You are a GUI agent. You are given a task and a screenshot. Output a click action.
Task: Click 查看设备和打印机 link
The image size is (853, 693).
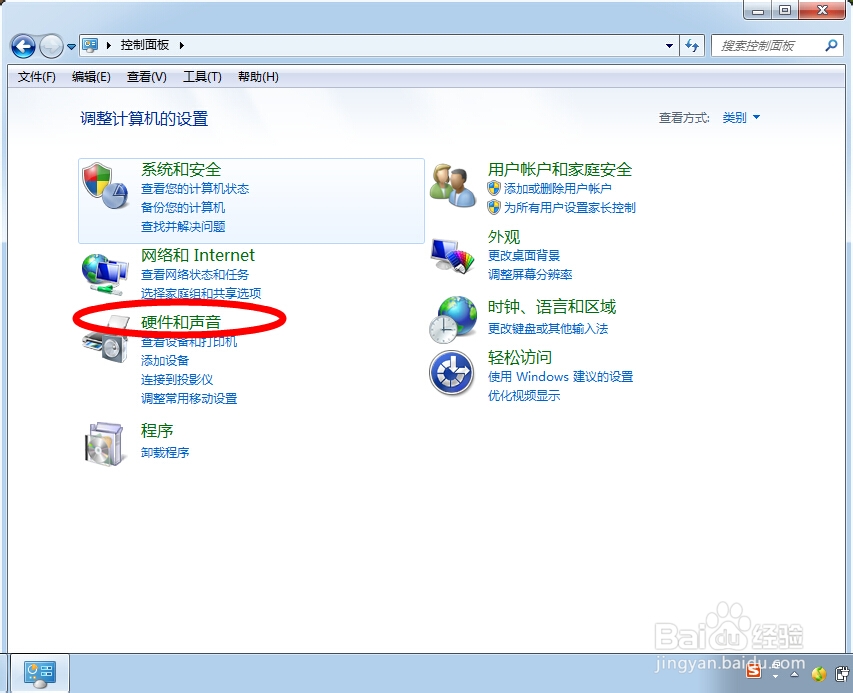(189, 342)
